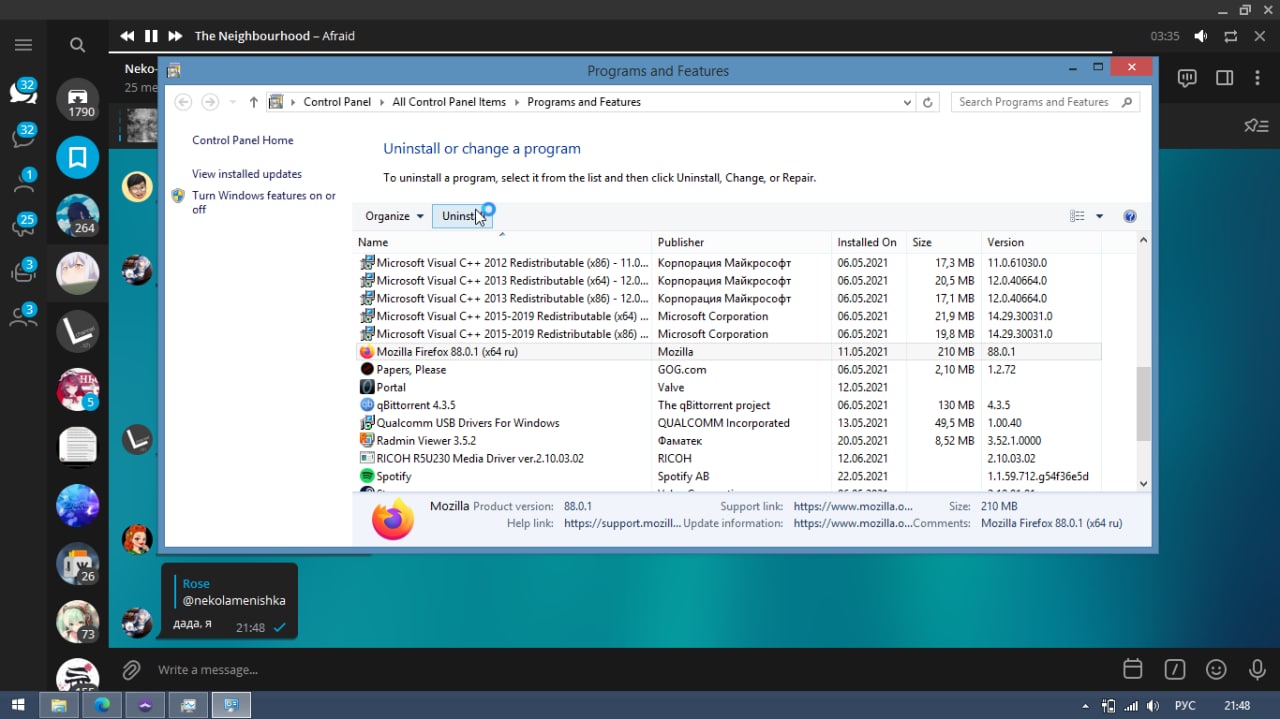Open Archived Chats with 1790 badge
Viewport: 1280px width, 719px height.
78,99
